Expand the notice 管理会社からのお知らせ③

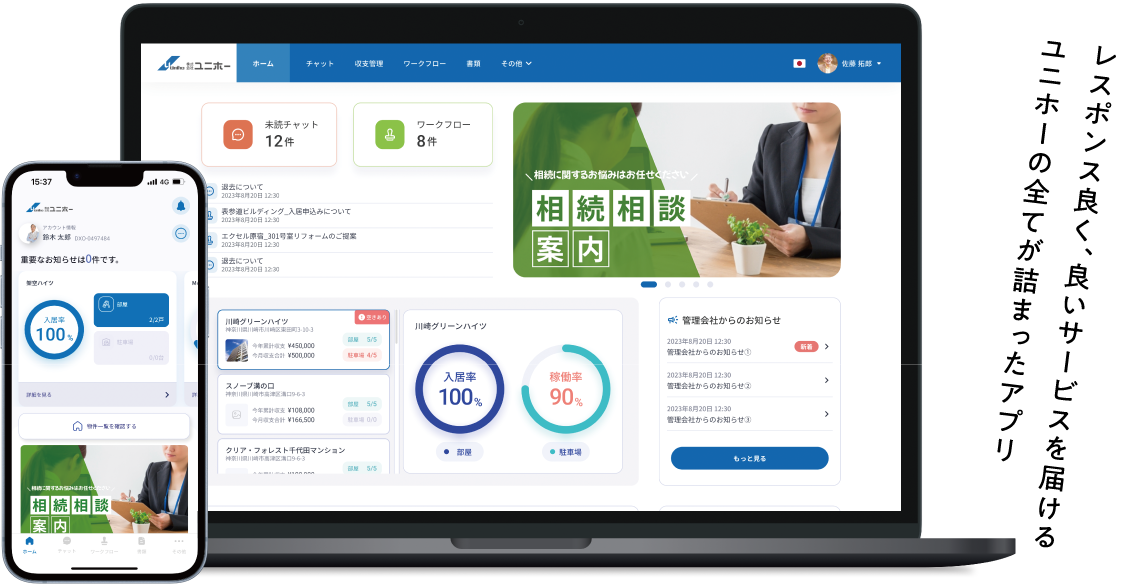pyautogui.click(x=826, y=413)
